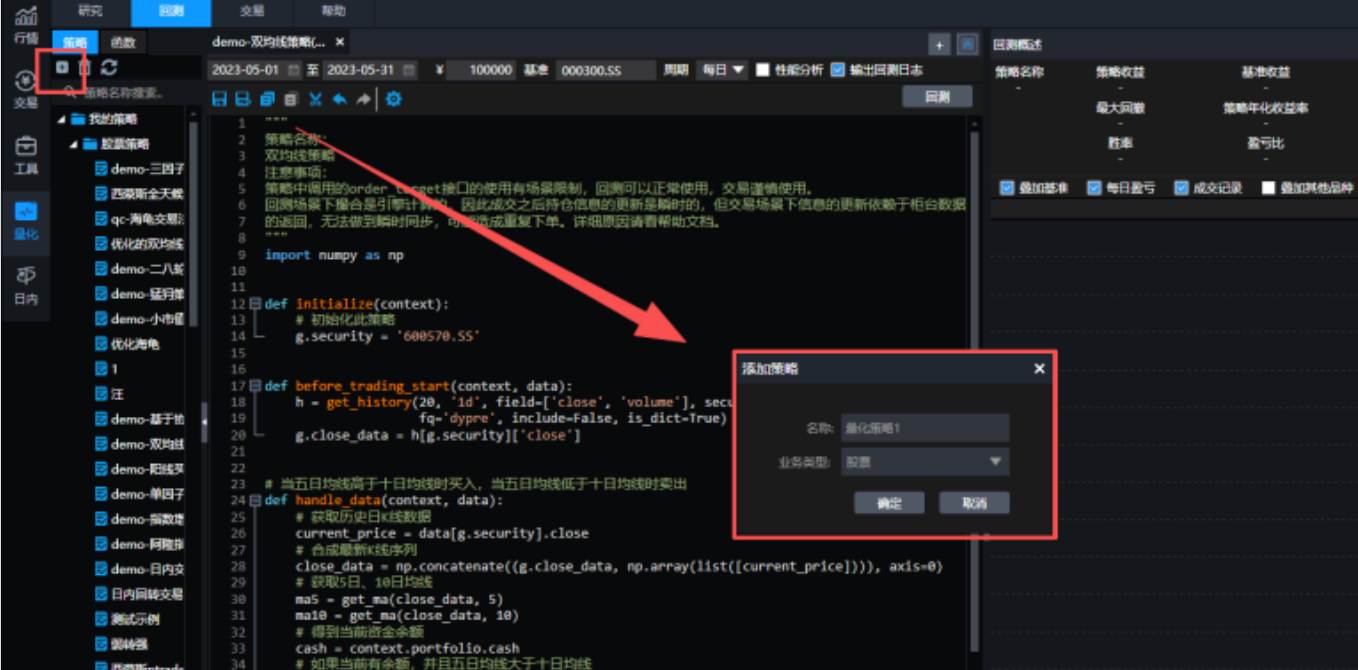The height and width of the screenshot is (670, 1358).
Task: Undo the last edit in the editor
Action: click(339, 99)
